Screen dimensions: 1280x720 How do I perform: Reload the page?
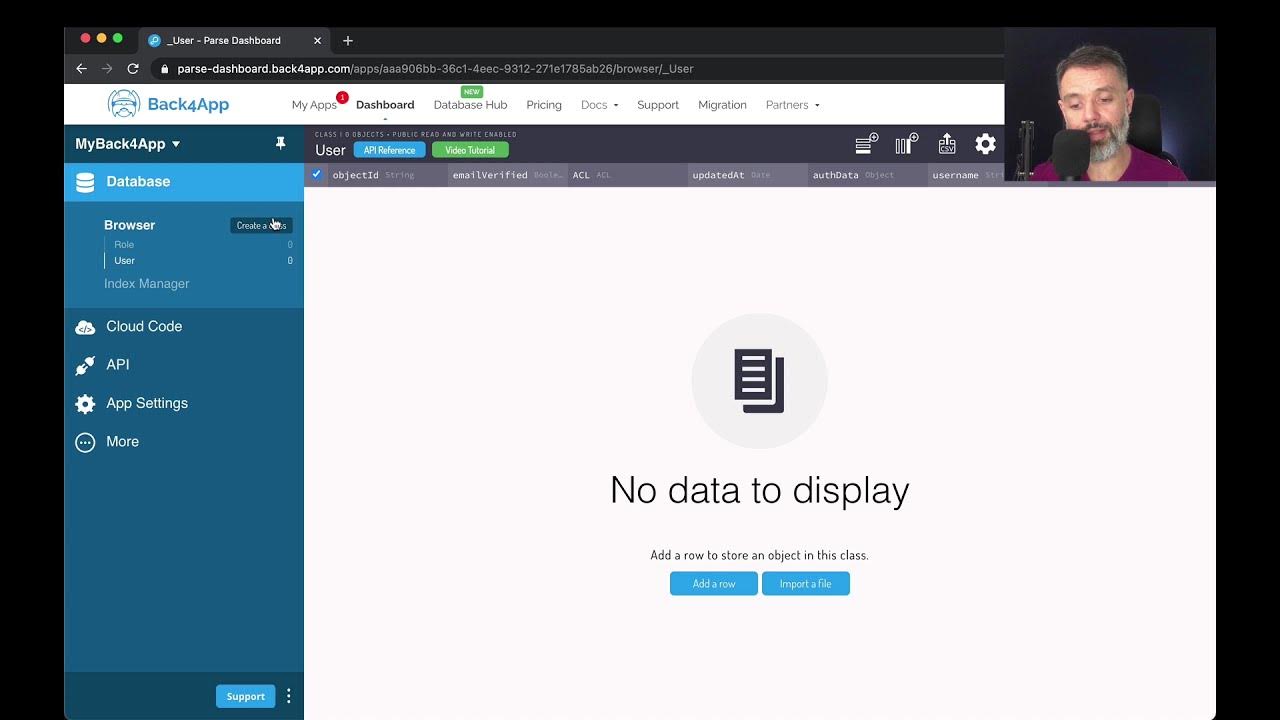coord(133,69)
